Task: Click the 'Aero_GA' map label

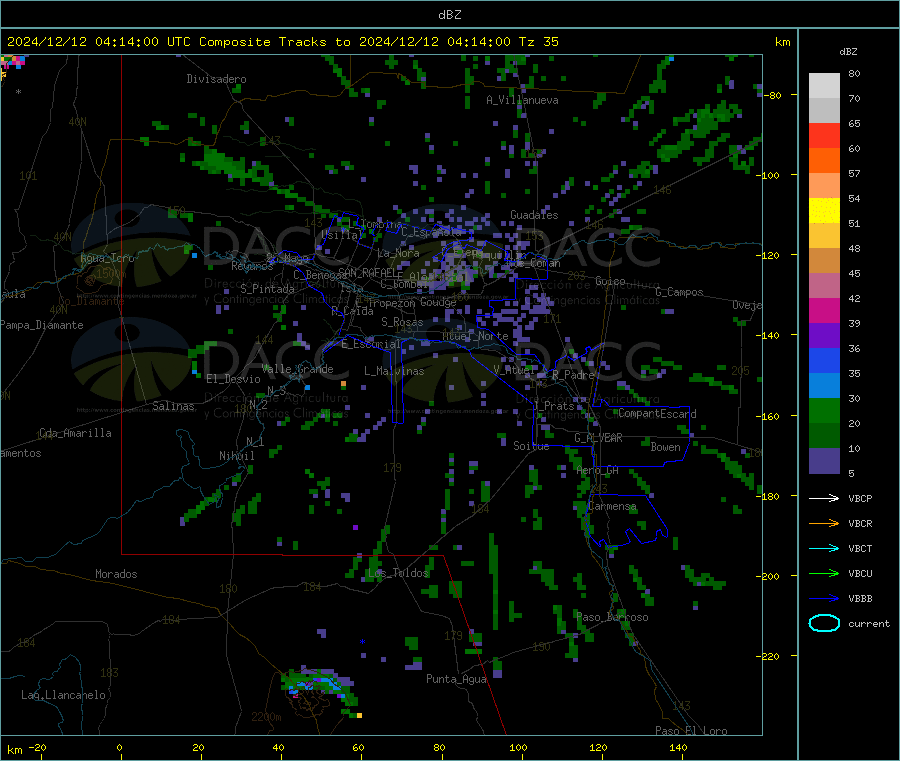Action: point(597,470)
